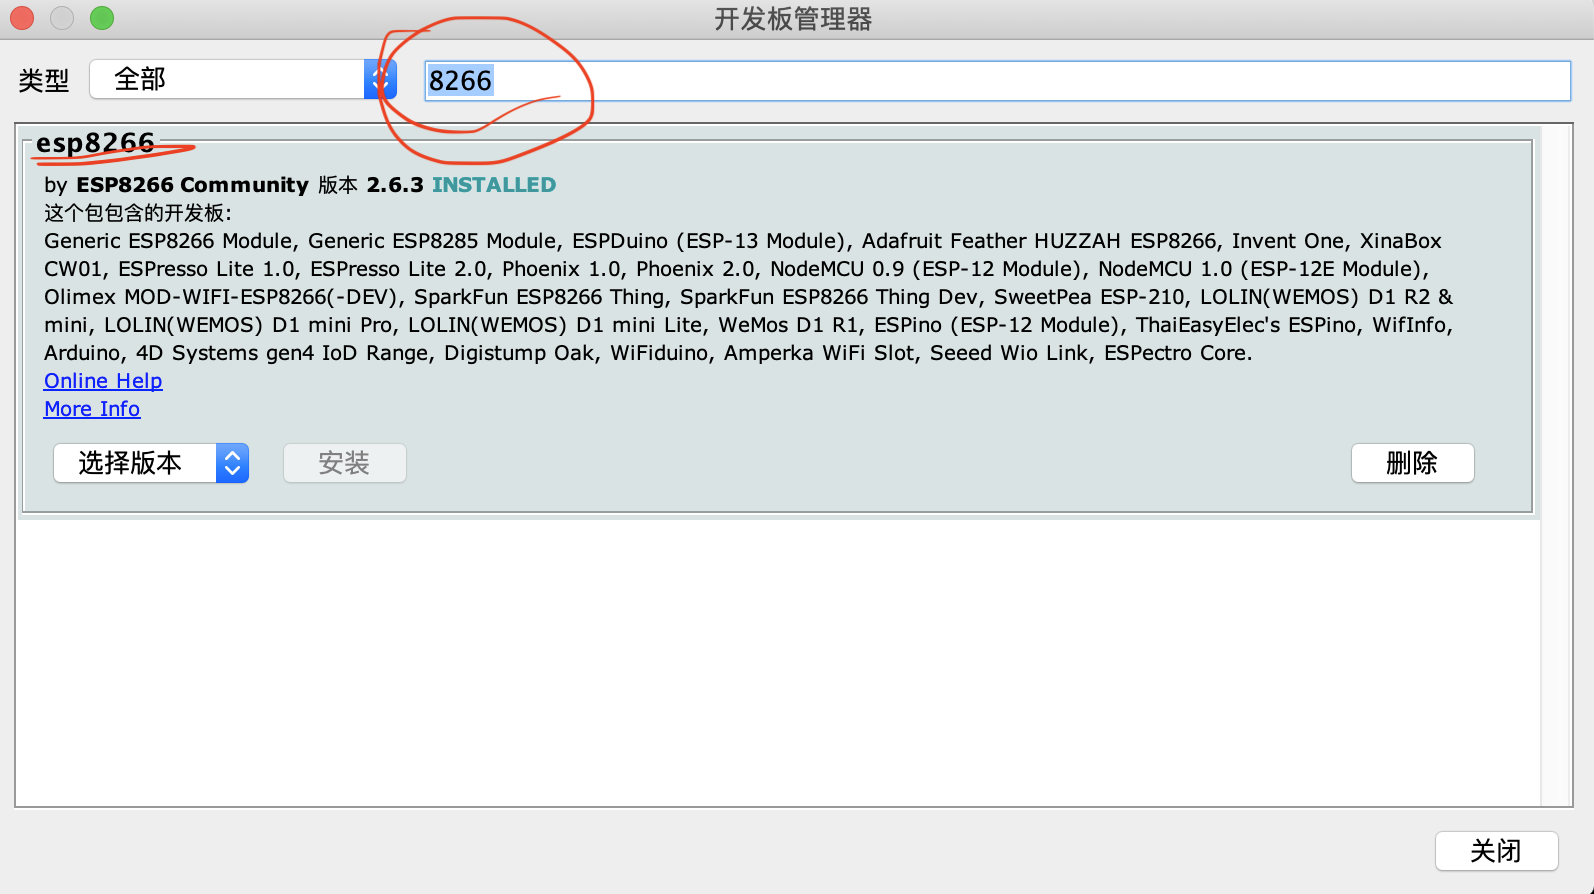Click the blue arrows on 选择版本 selector
The height and width of the screenshot is (894, 1594).
pos(232,463)
